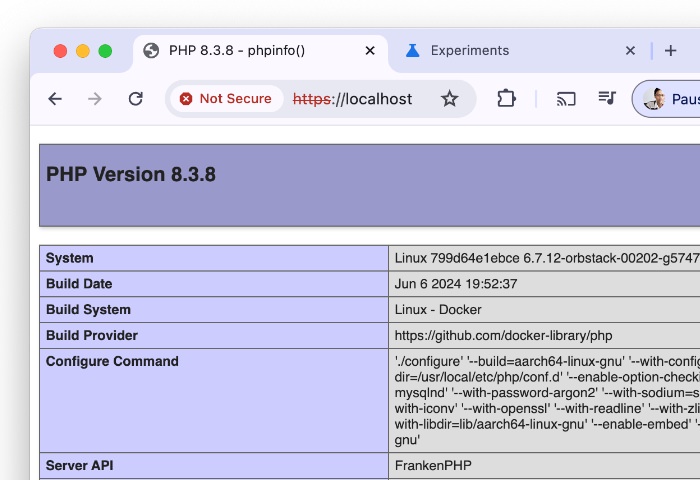Screen dimensions: 700x480
Task: Click the System row label
Action: point(70,258)
